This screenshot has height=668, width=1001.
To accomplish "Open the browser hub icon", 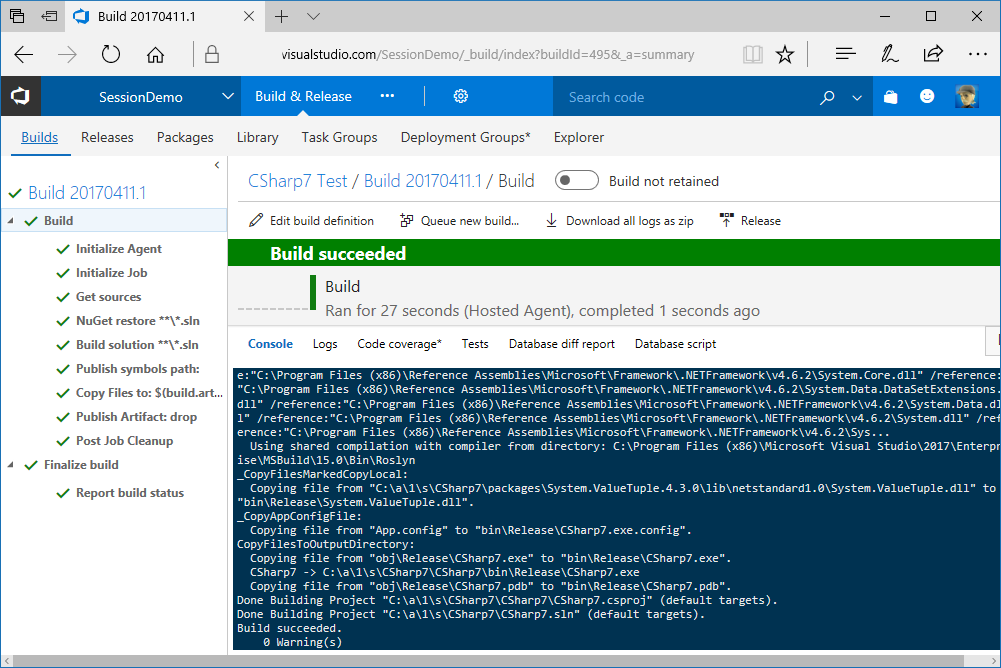I will tap(845, 54).
